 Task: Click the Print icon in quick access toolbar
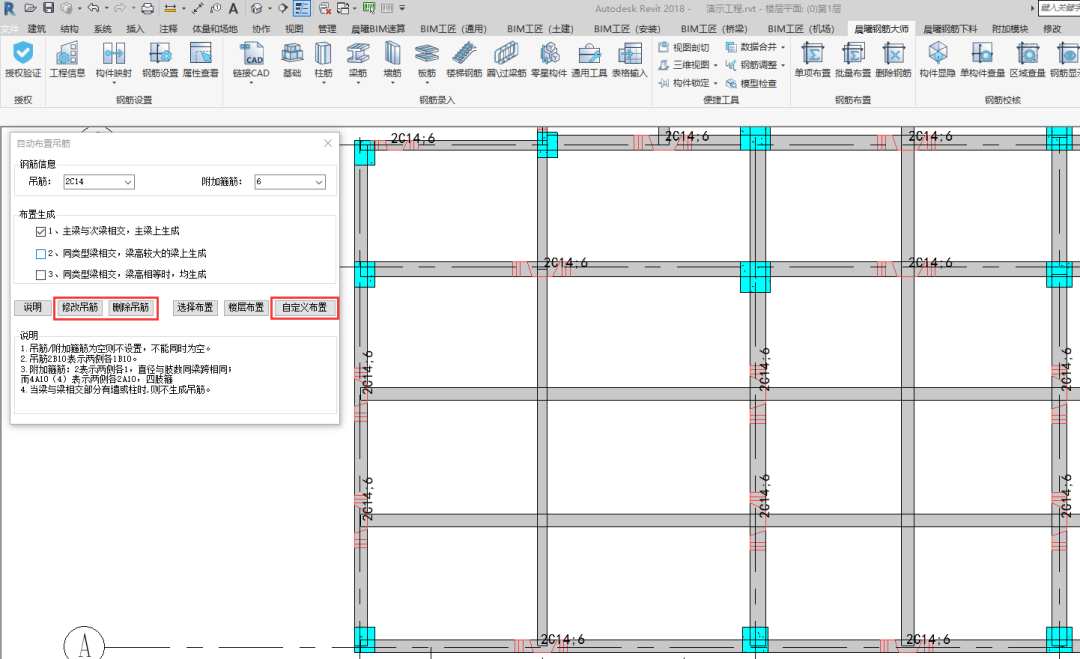[x=147, y=8]
